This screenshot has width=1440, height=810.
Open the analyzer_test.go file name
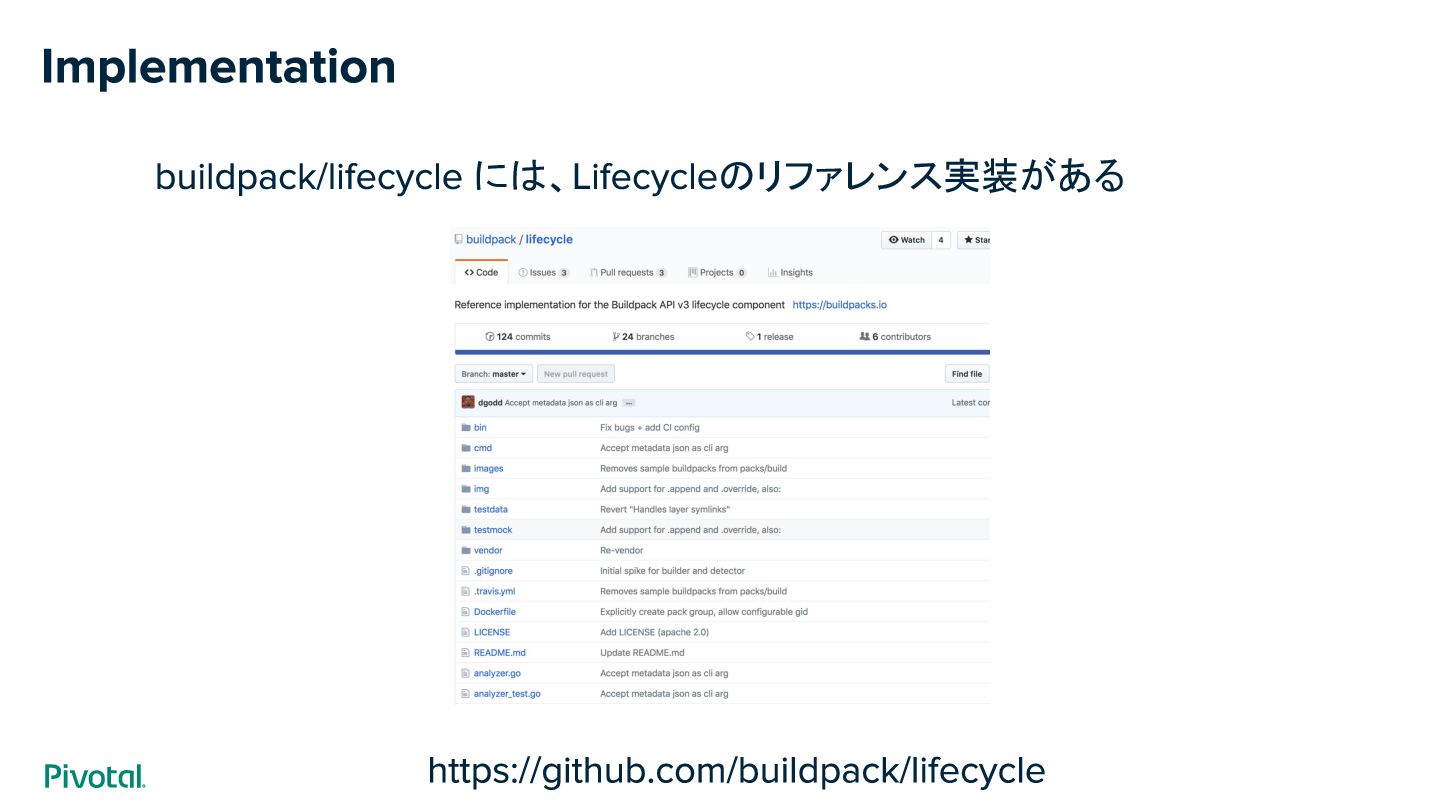[x=507, y=694]
